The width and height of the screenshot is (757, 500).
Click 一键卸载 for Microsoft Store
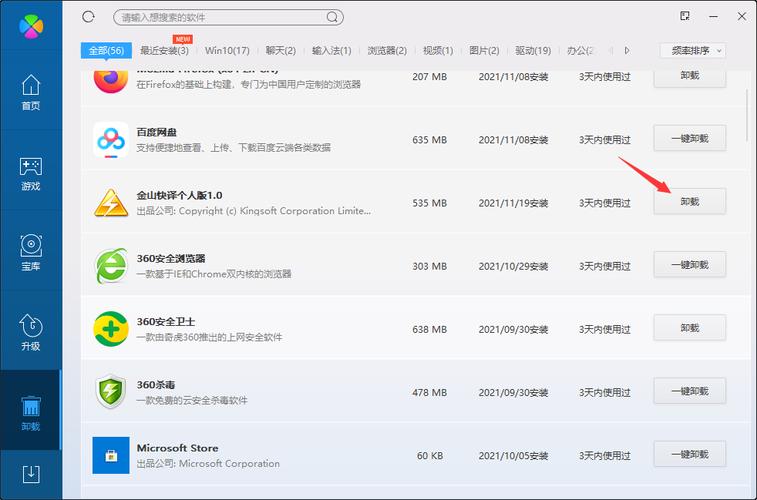coord(690,454)
